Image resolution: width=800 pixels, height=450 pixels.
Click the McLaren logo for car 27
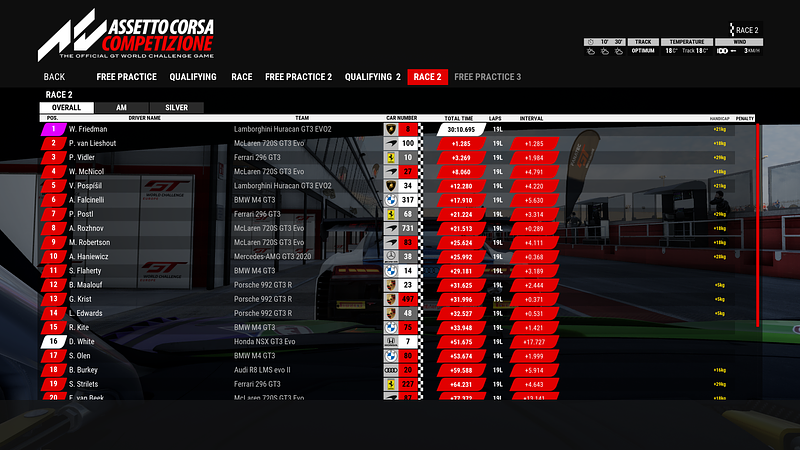[x=391, y=172]
